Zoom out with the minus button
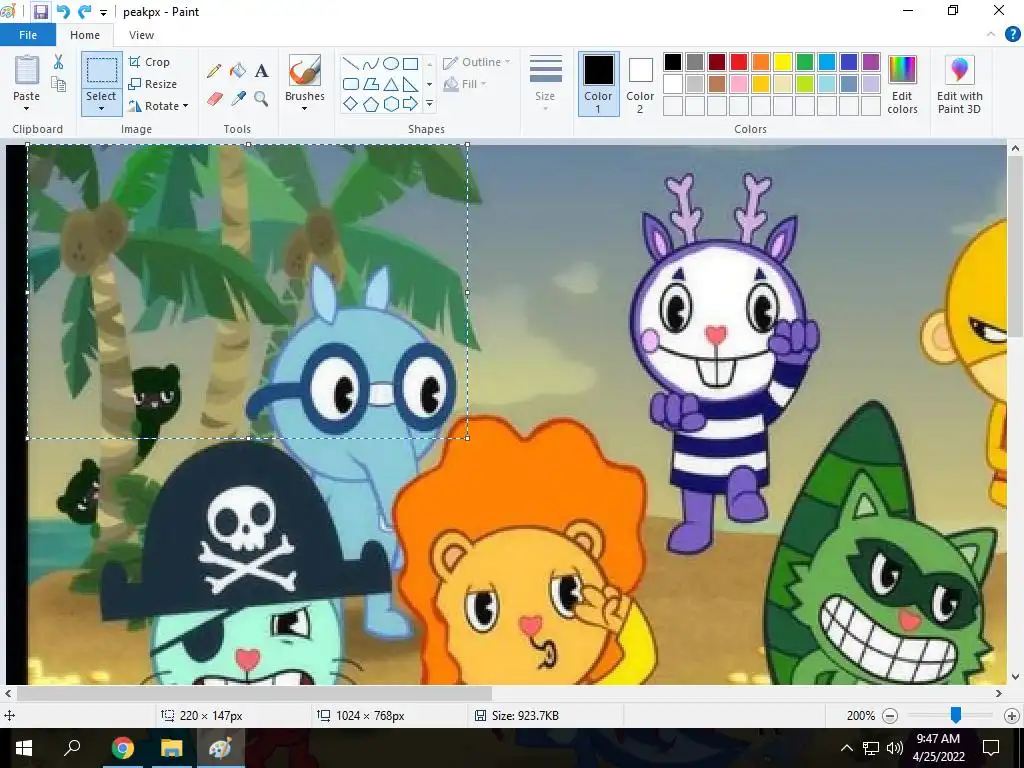Screen dimensions: 1024x768 (889, 716)
